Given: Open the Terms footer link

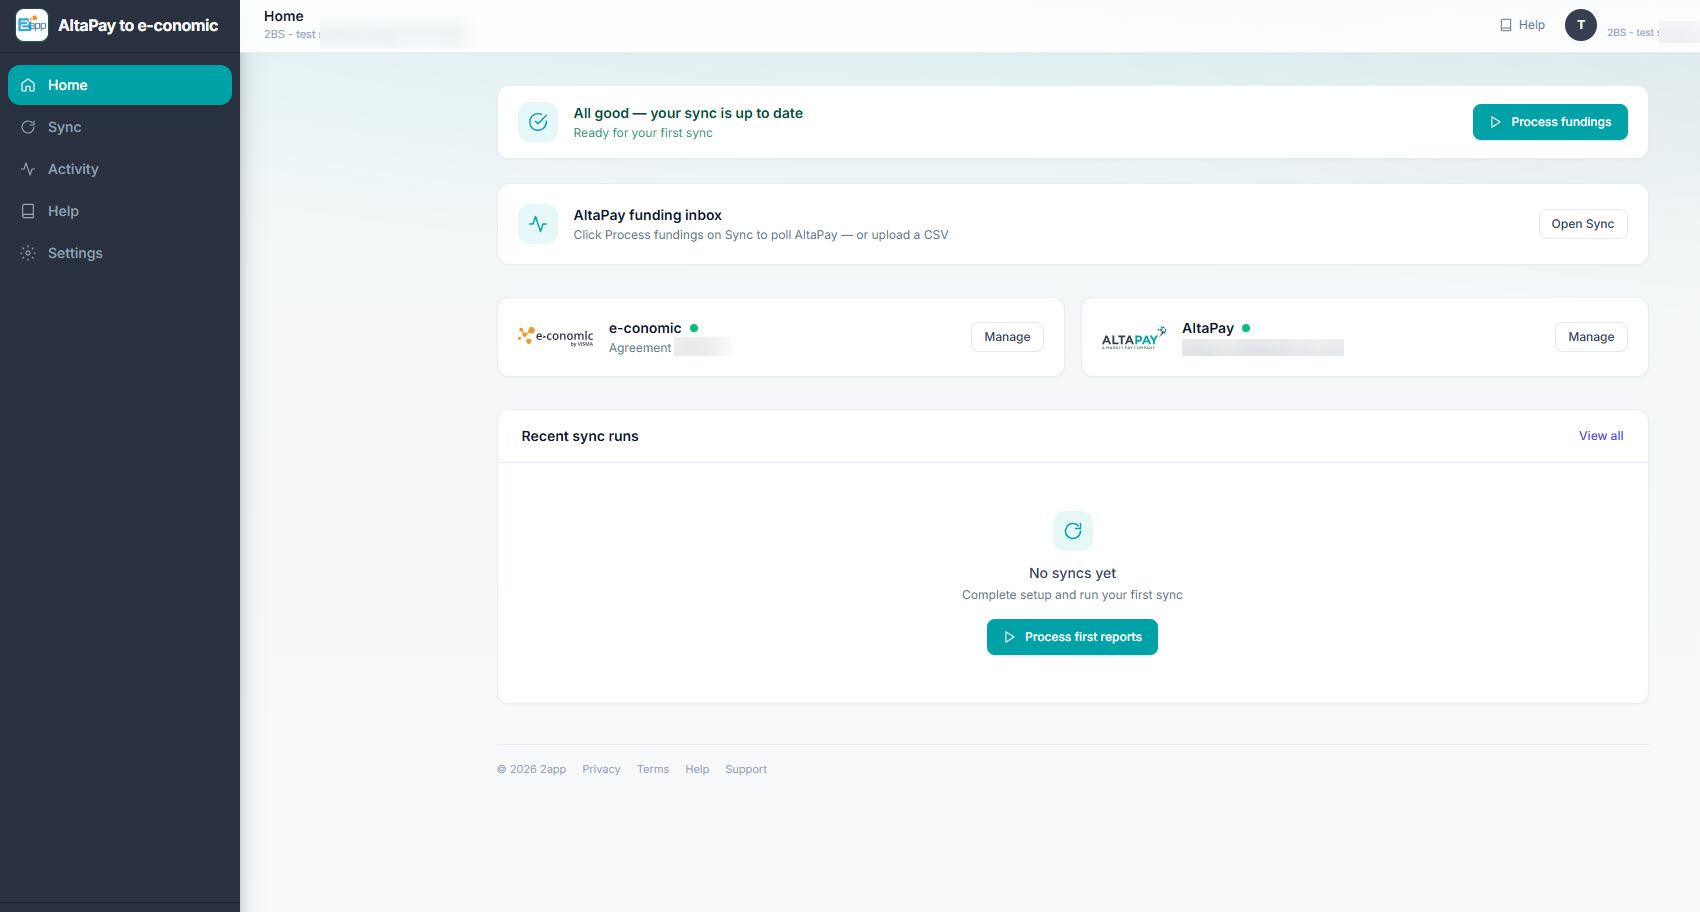Looking at the screenshot, I should pos(653,769).
